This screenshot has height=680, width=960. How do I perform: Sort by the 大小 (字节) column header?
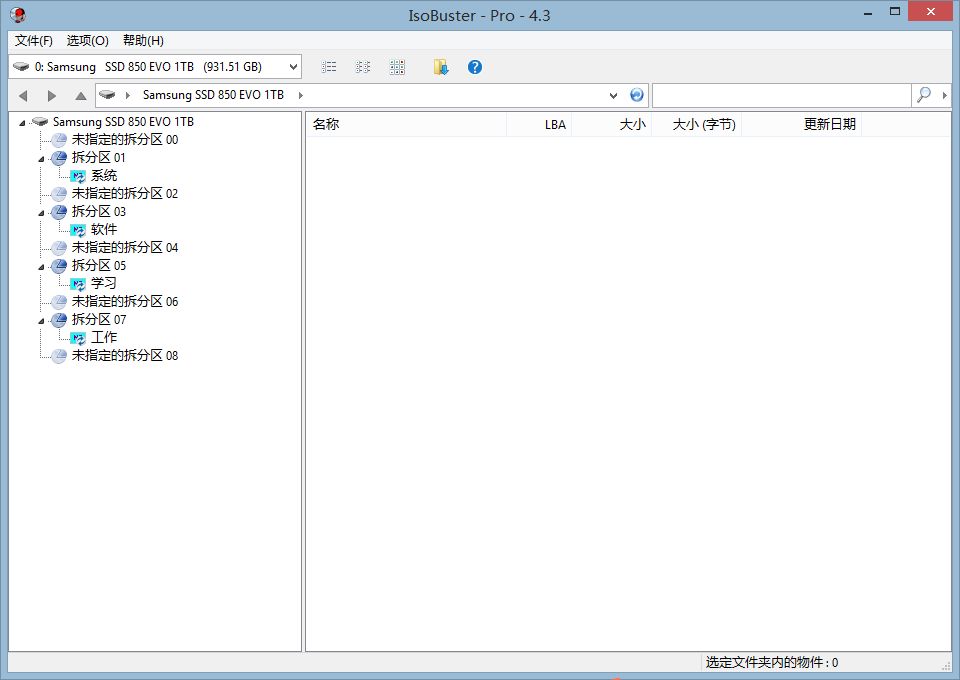pyautogui.click(x=696, y=124)
